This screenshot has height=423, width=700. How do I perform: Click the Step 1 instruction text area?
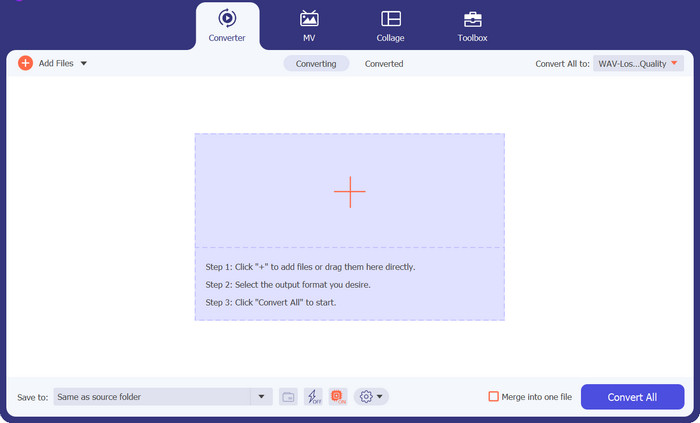310,267
